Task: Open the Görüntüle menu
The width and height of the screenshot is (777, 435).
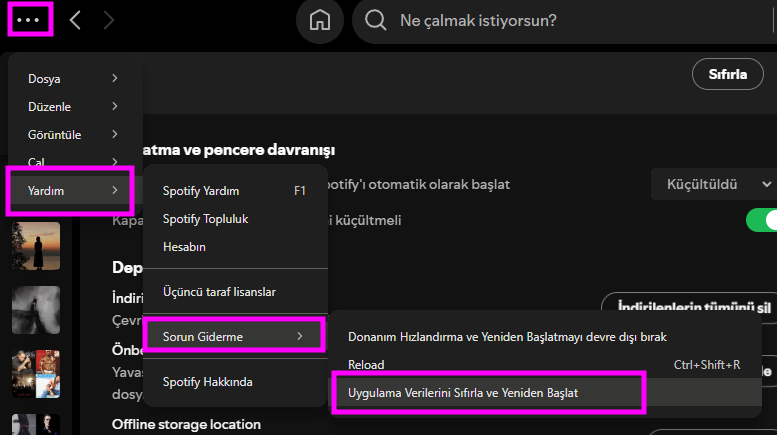Action: point(75,134)
